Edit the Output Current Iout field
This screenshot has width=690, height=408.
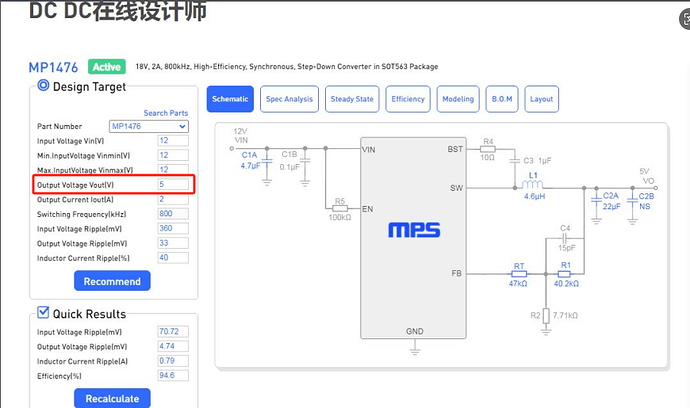pos(173,199)
